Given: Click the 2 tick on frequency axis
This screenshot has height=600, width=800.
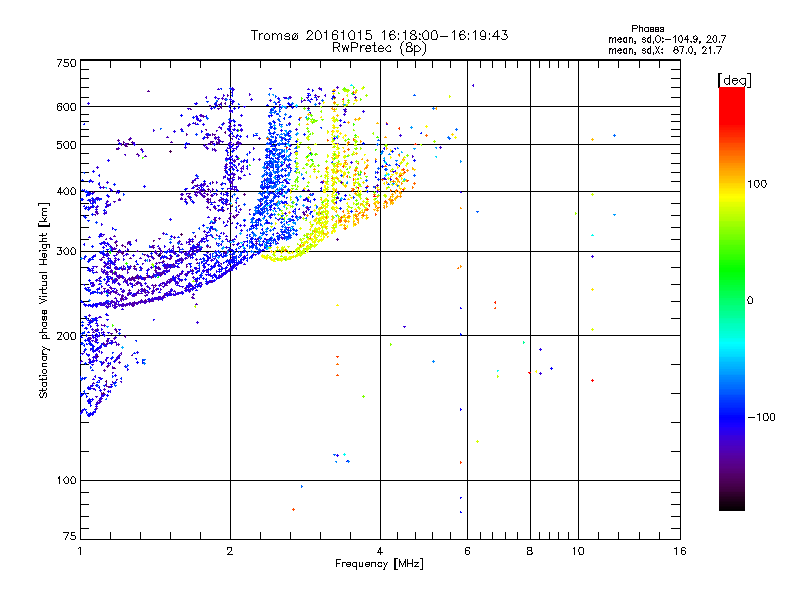Looking at the screenshot, I should [x=230, y=551].
